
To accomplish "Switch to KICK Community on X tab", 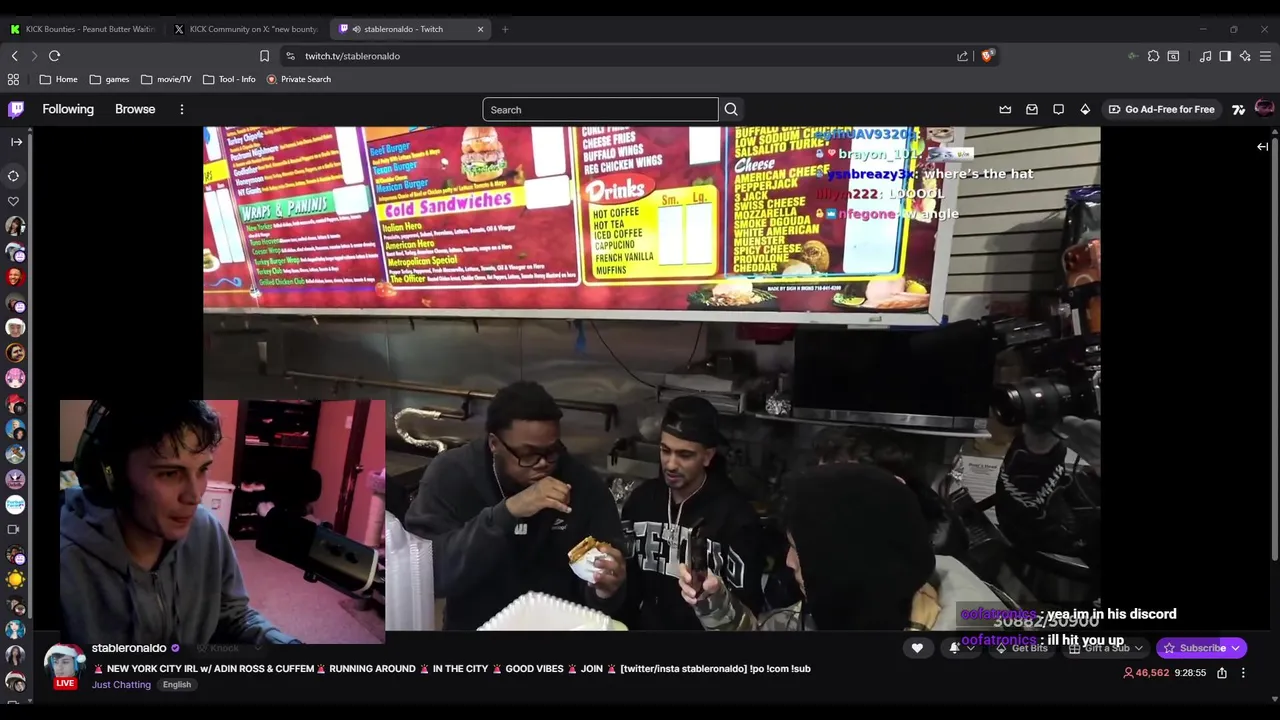I will click(246, 29).
